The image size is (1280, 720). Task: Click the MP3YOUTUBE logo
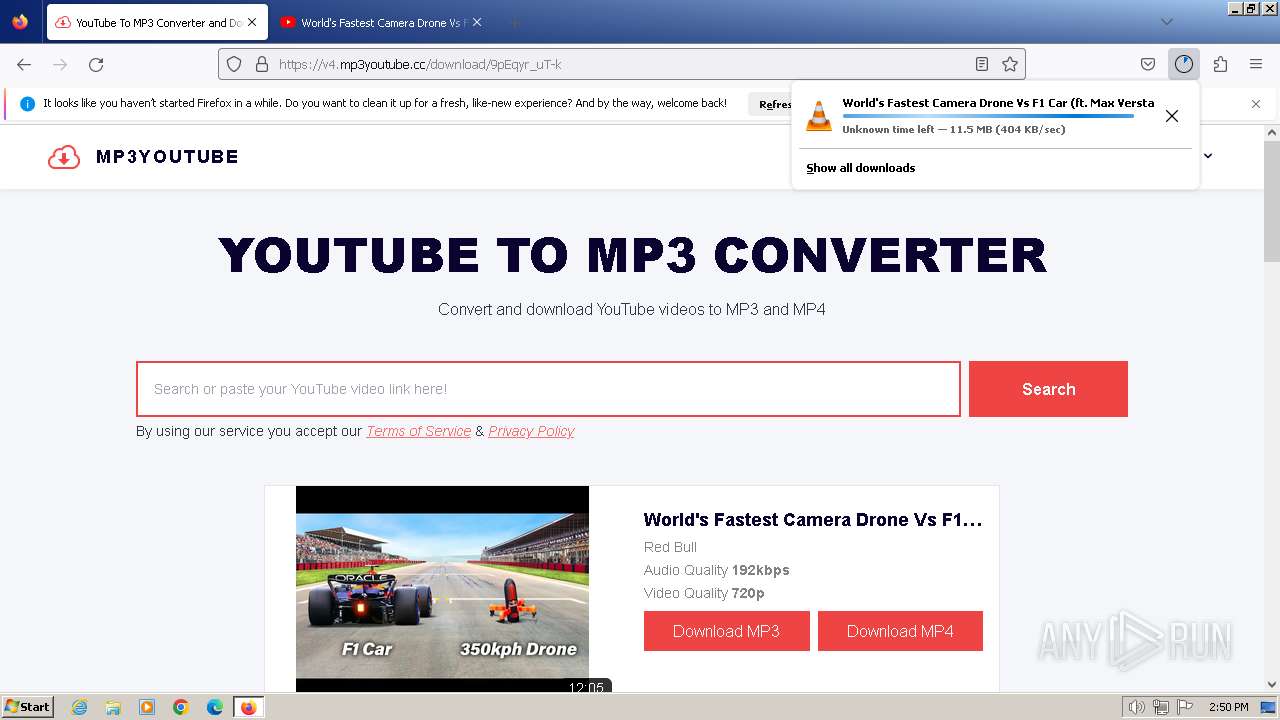[143, 157]
